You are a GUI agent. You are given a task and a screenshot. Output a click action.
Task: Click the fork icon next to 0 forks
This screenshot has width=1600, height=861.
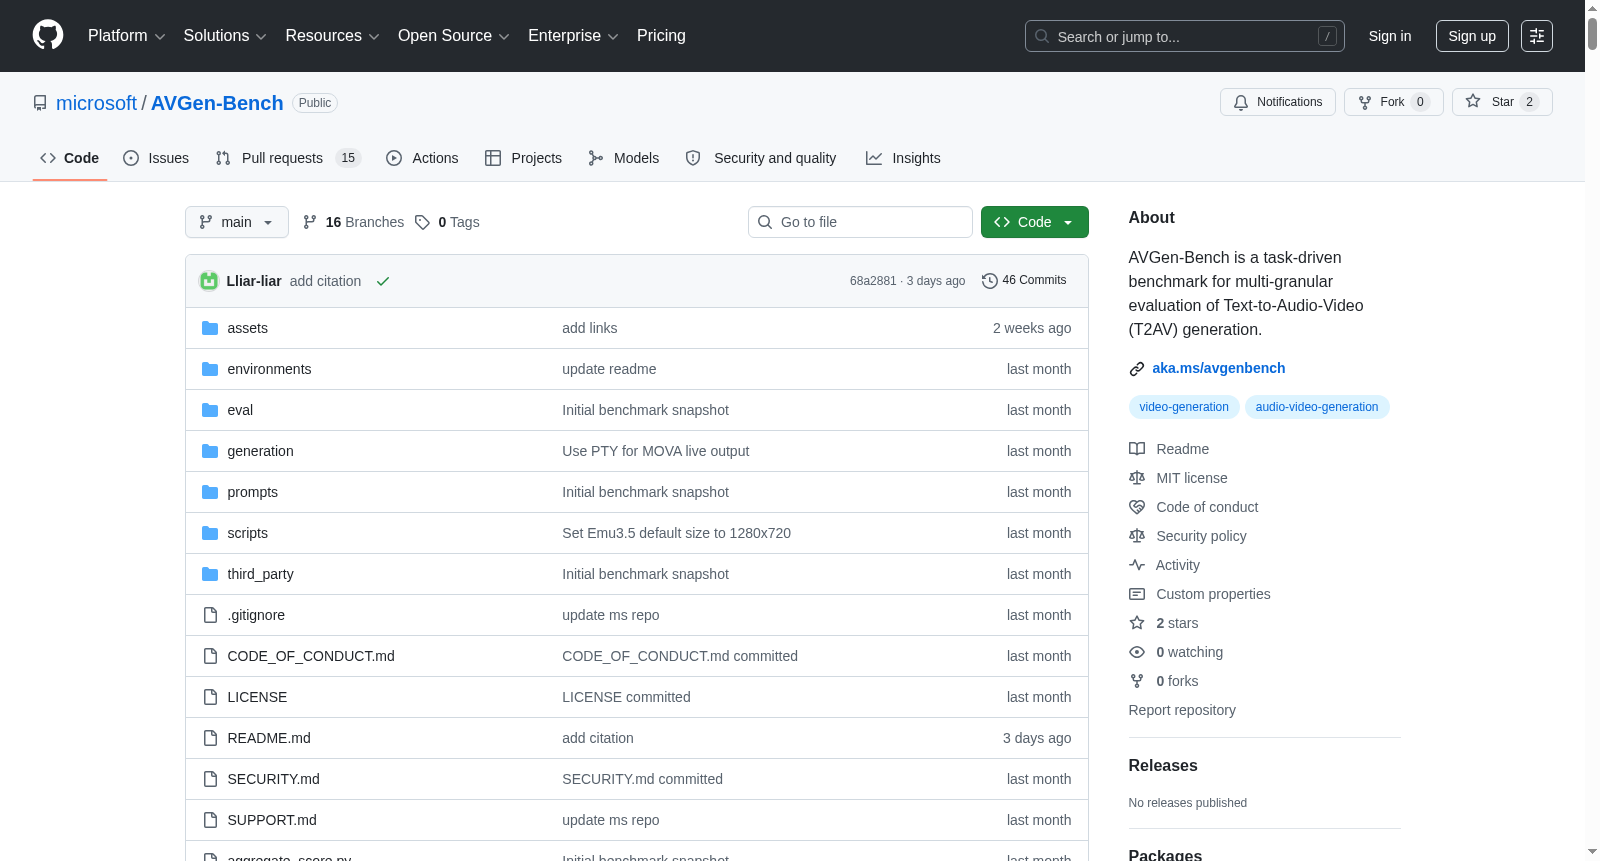[1137, 681]
